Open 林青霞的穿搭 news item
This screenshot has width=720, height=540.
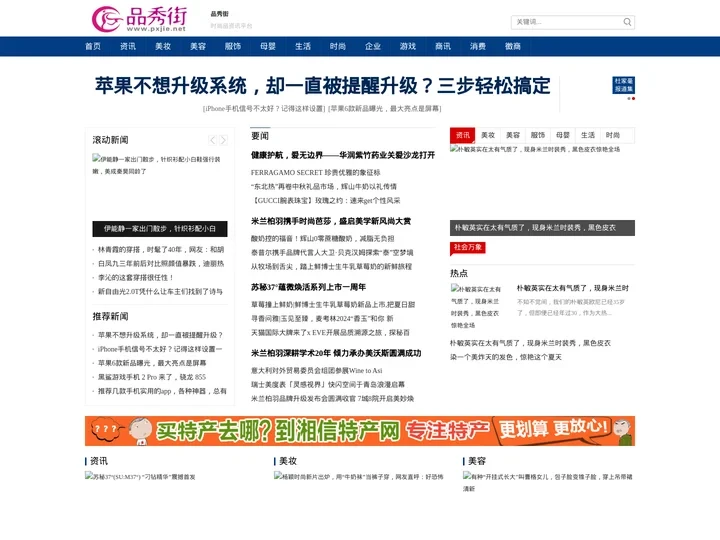pyautogui.click(x=161, y=250)
